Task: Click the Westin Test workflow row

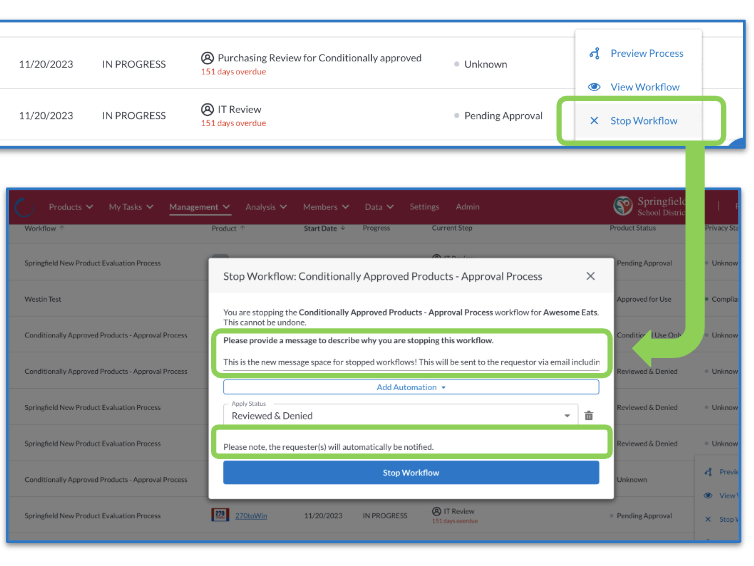Action: [43, 299]
